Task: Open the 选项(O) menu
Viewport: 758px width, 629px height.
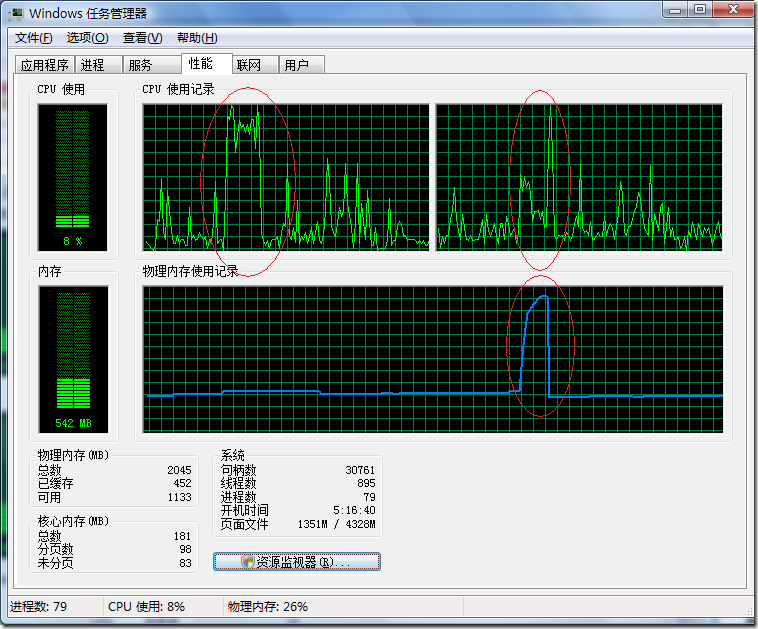Action: click(87, 38)
